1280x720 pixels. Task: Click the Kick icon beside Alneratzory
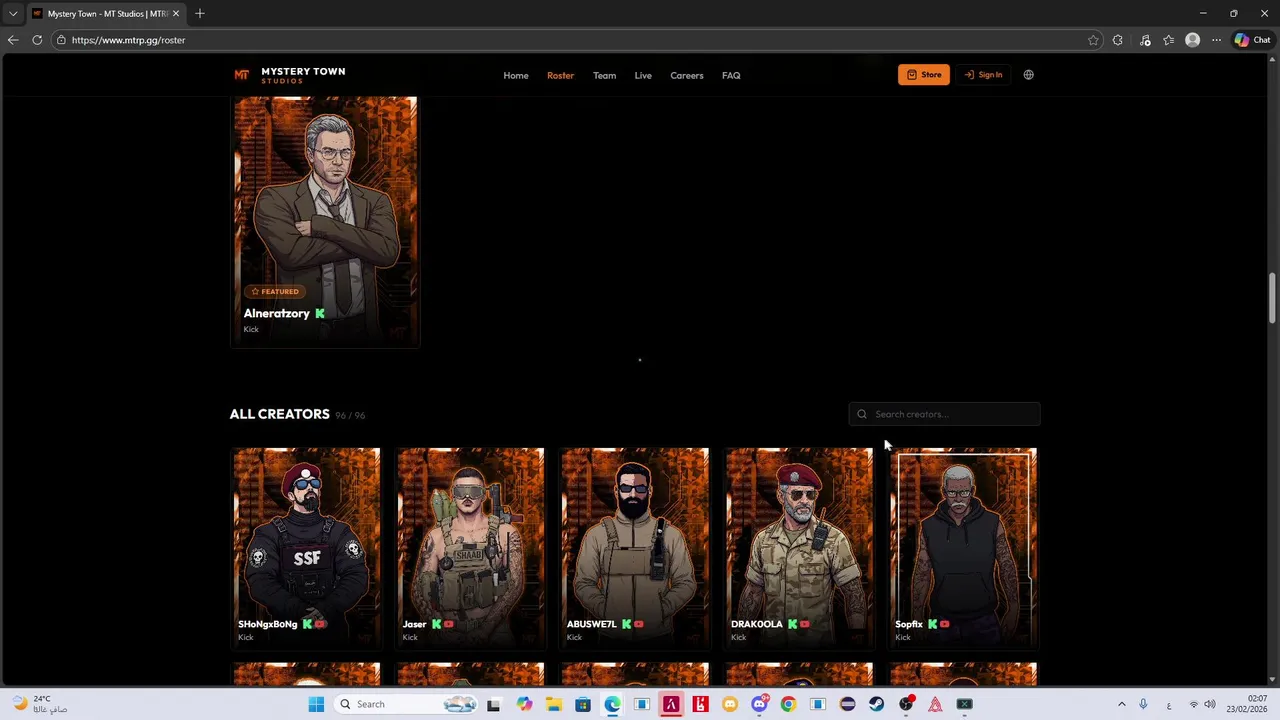(x=320, y=313)
